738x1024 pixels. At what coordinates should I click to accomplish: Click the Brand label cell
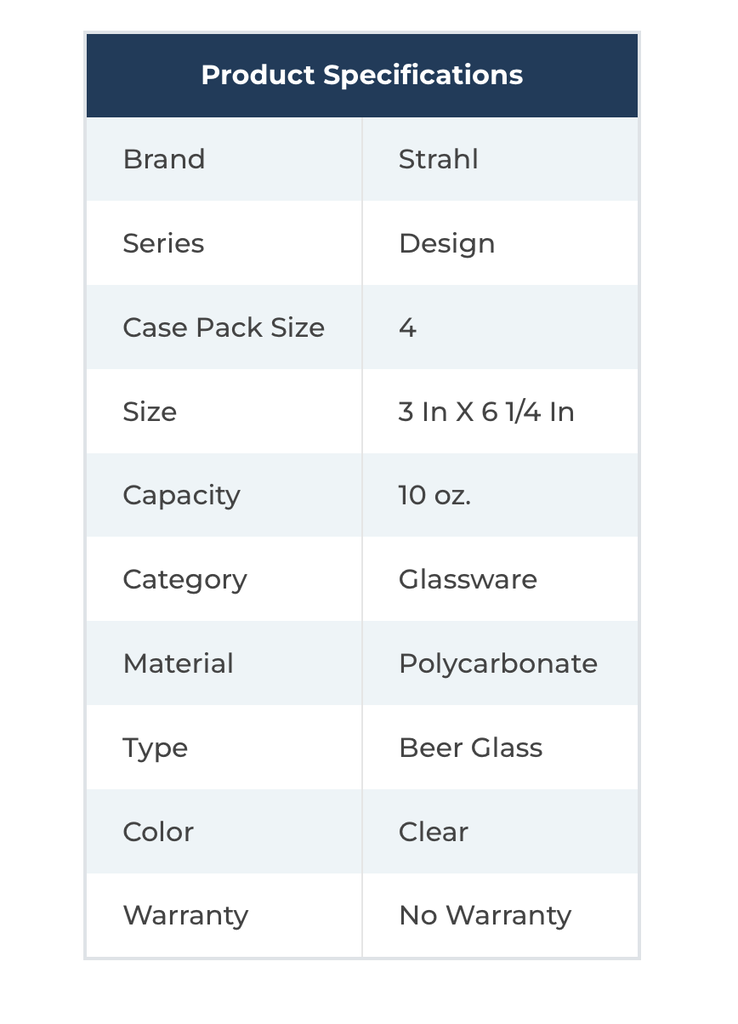pos(164,159)
